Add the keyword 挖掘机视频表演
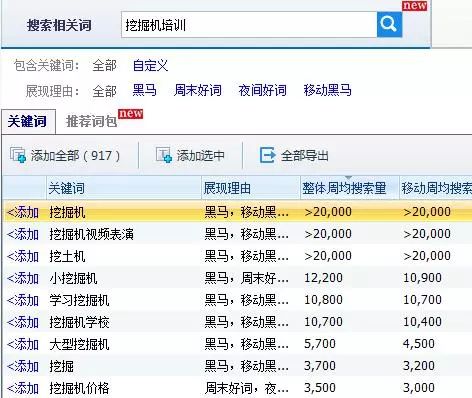472x398 pixels. [23, 234]
